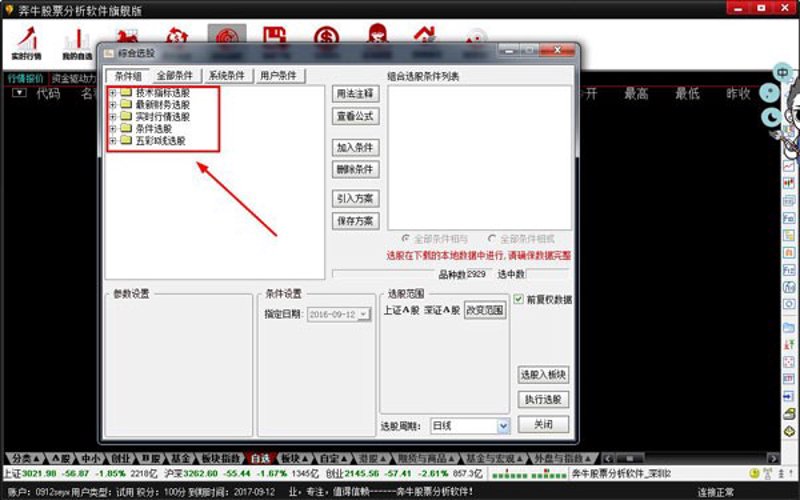Click the yellow smiley status bar icon
The width and height of the screenshot is (800, 500).
[754, 474]
